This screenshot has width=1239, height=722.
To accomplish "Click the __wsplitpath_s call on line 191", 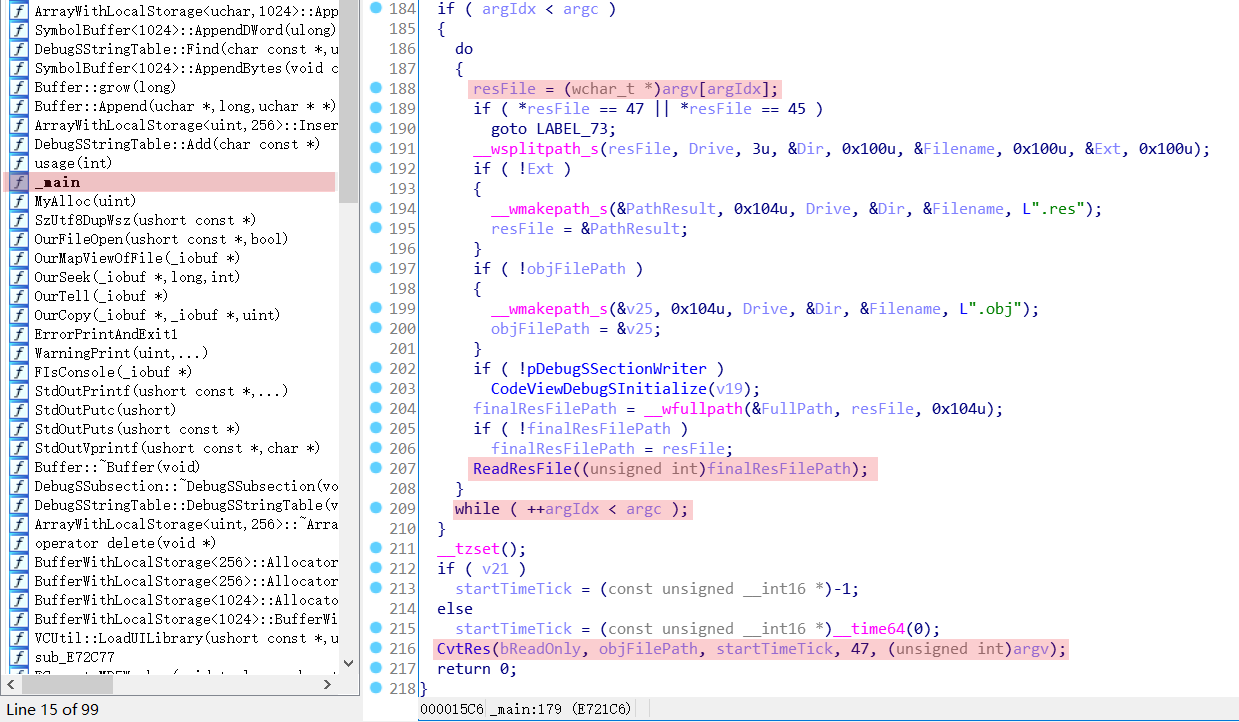I will (x=535, y=149).
